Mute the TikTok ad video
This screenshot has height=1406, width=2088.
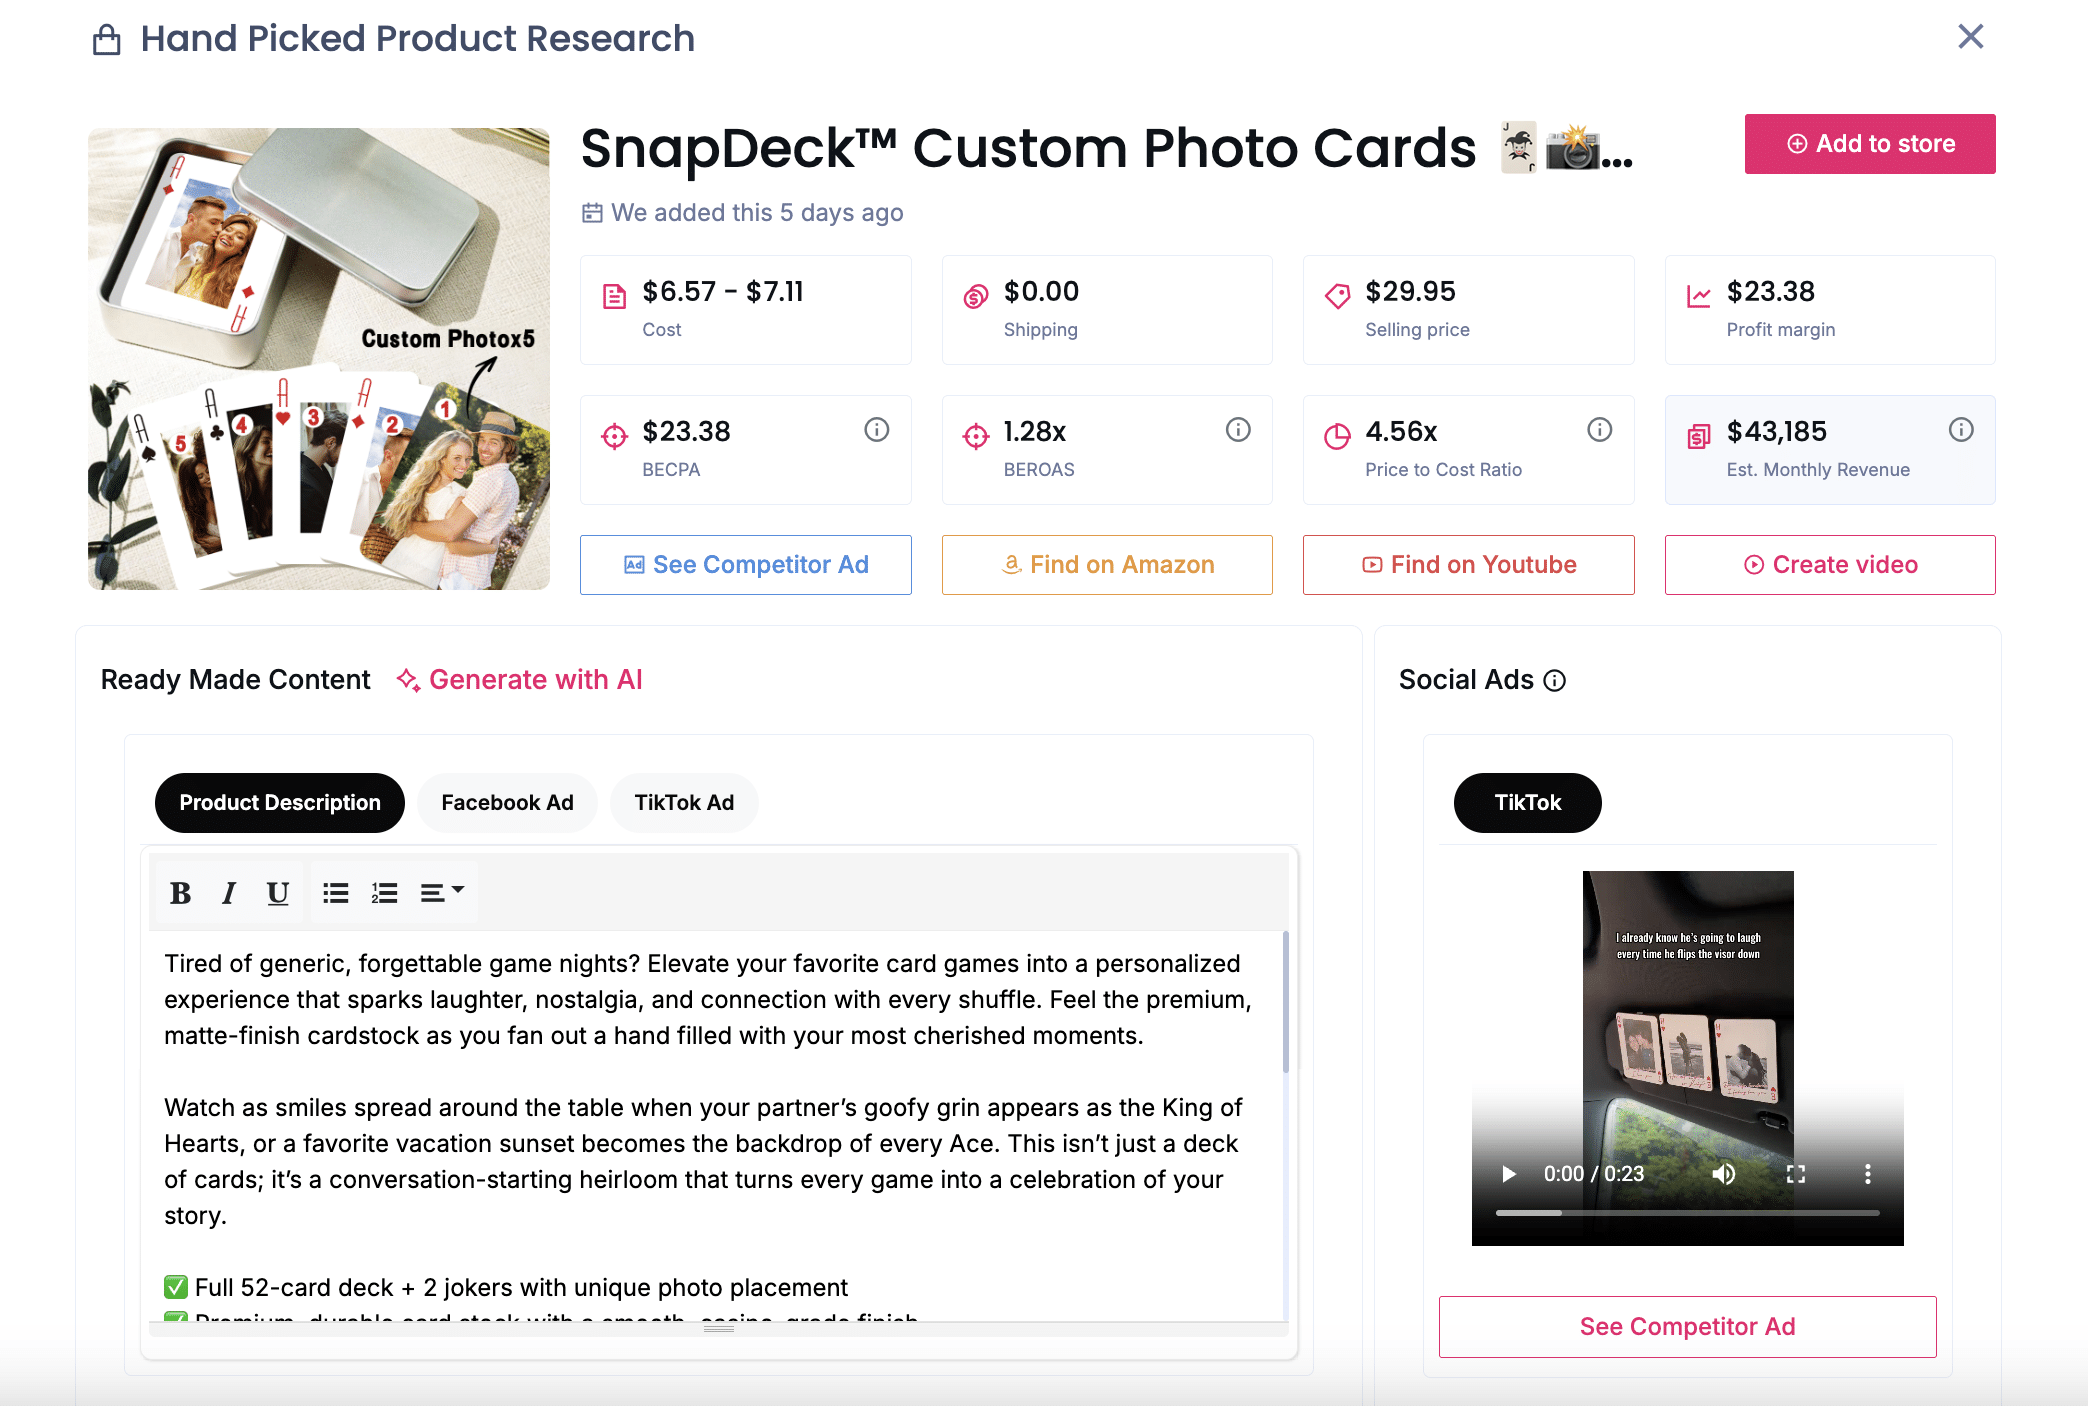pos(1723,1174)
